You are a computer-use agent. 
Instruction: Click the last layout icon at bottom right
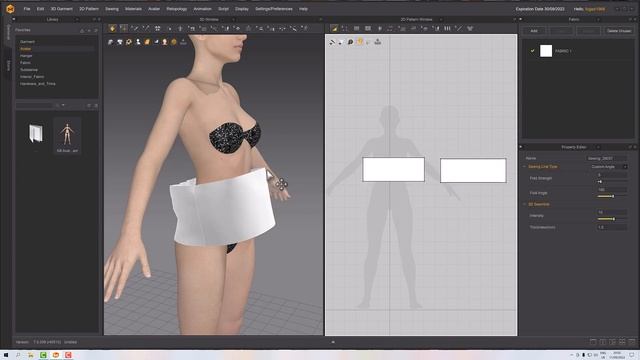[x=632, y=342]
